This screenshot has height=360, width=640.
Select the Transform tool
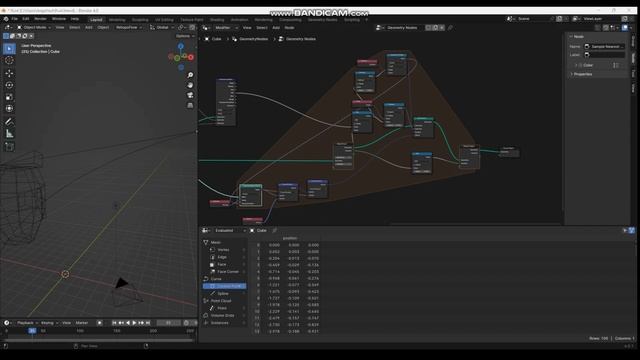[x=9, y=109]
